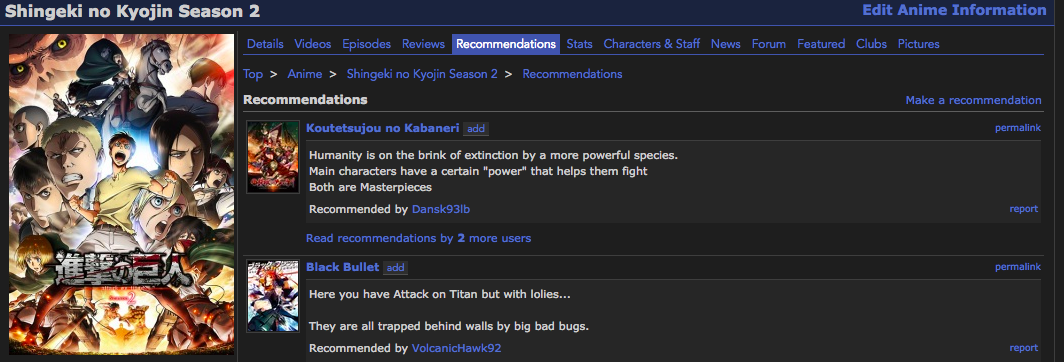This screenshot has height=362, width=1064.
Task: Report the Dansk93lb recommendation
Action: 1023,209
